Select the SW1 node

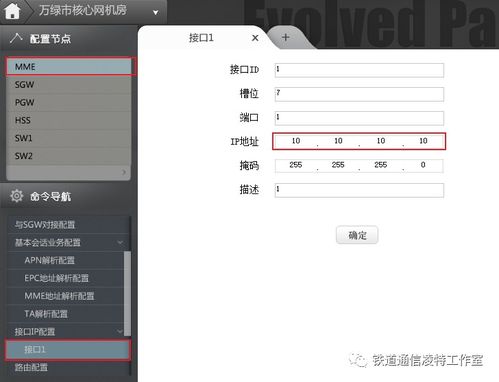tap(69, 138)
